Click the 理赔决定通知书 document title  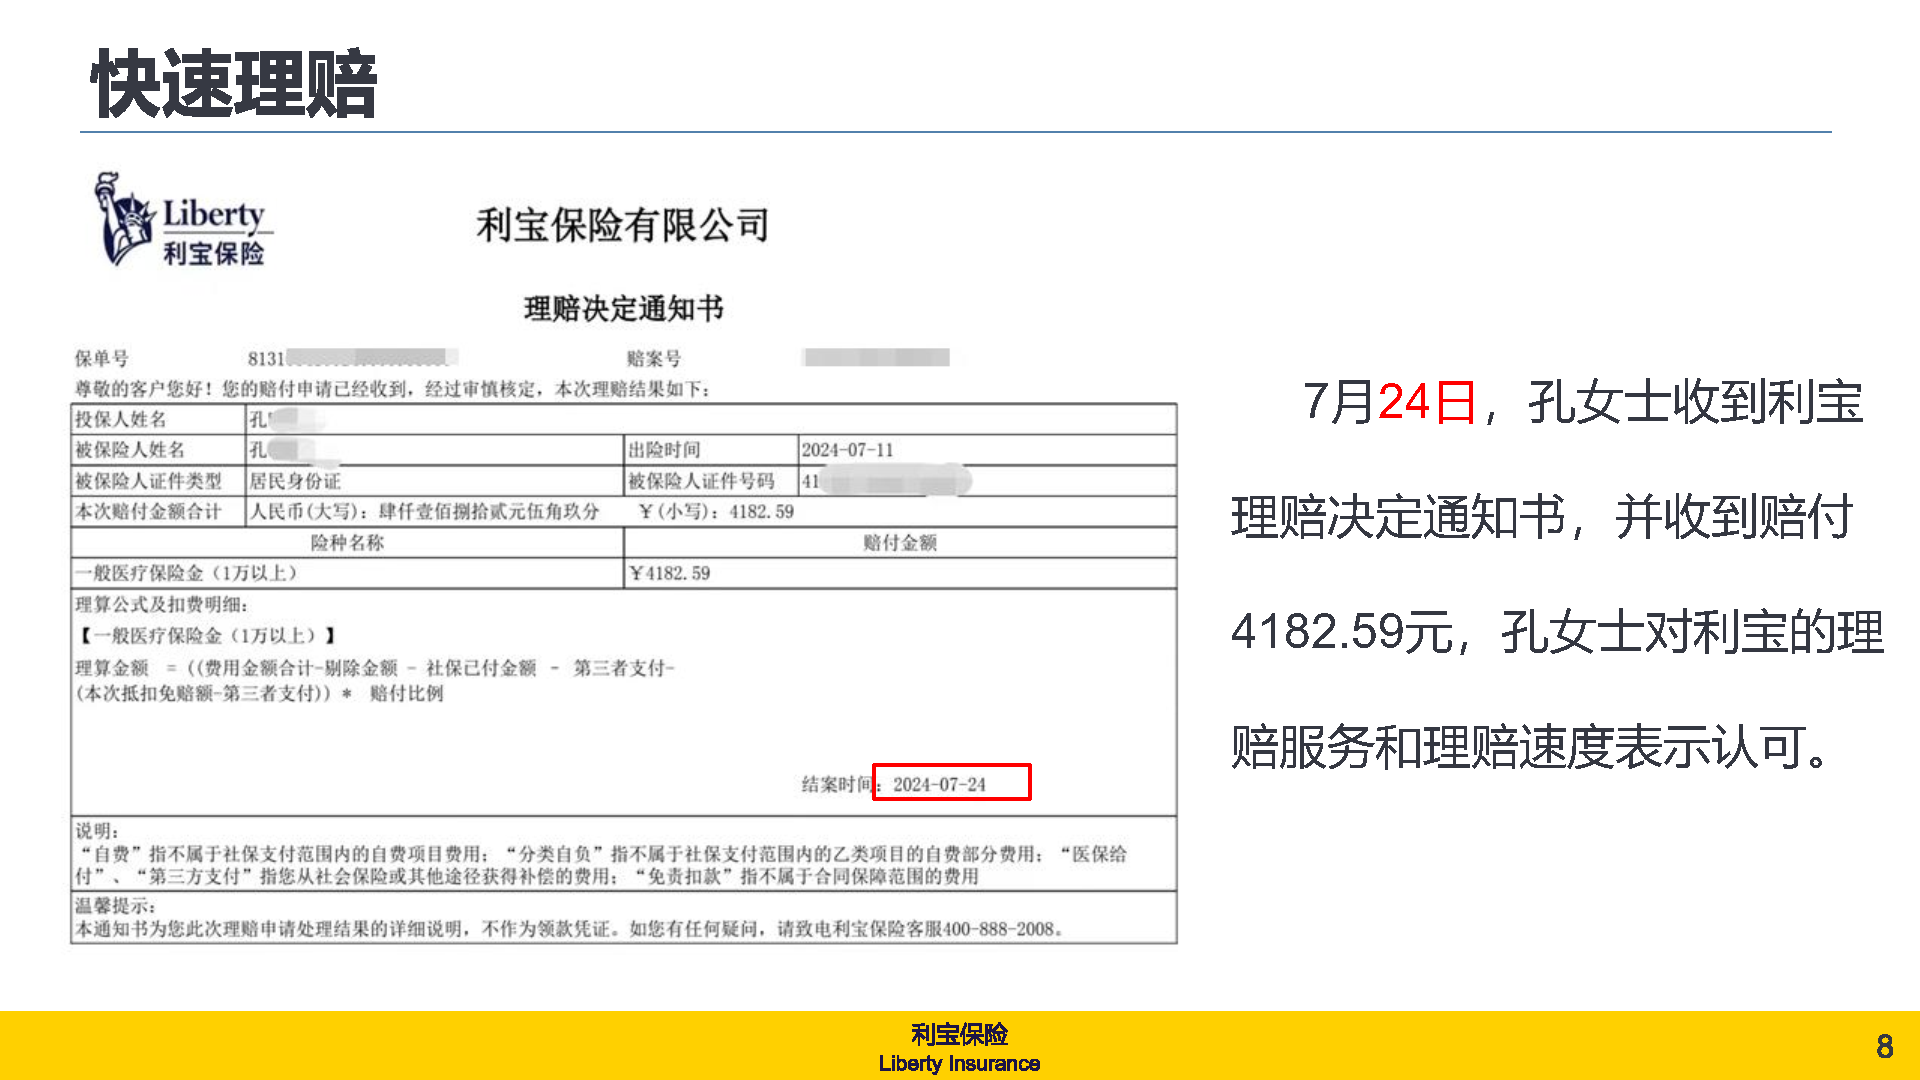point(623,309)
